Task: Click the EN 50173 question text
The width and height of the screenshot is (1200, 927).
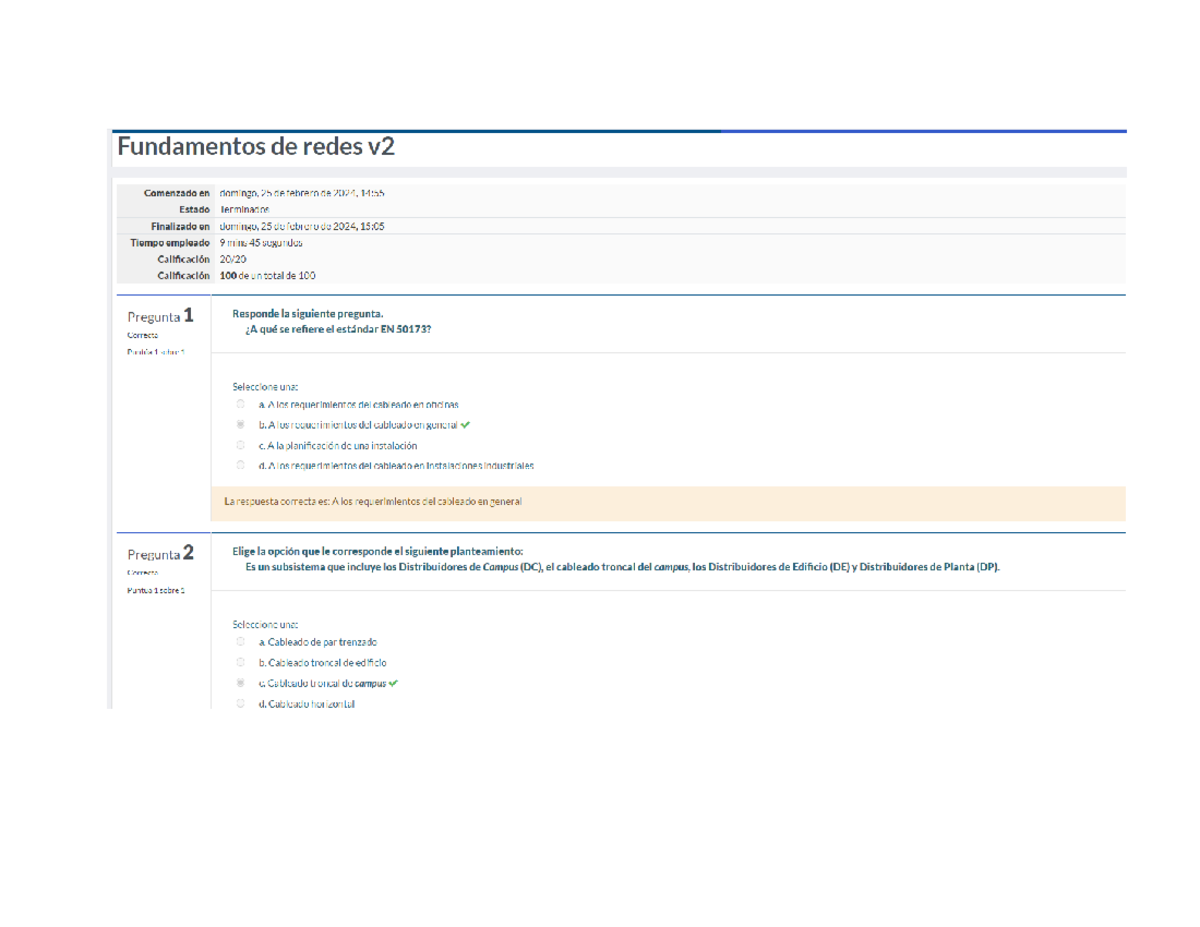Action: pos(338,329)
